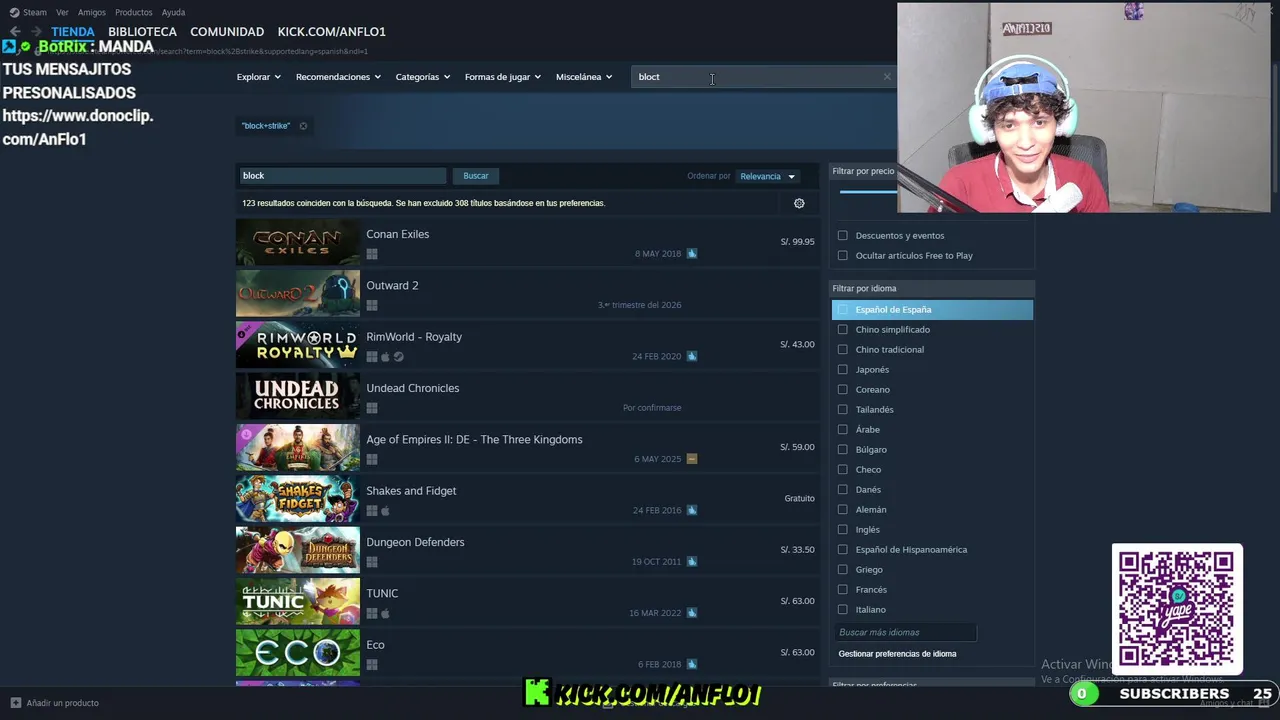Viewport: 1280px width, 720px height.
Task: Click the review icon for Eco
Action: [x=692, y=664]
